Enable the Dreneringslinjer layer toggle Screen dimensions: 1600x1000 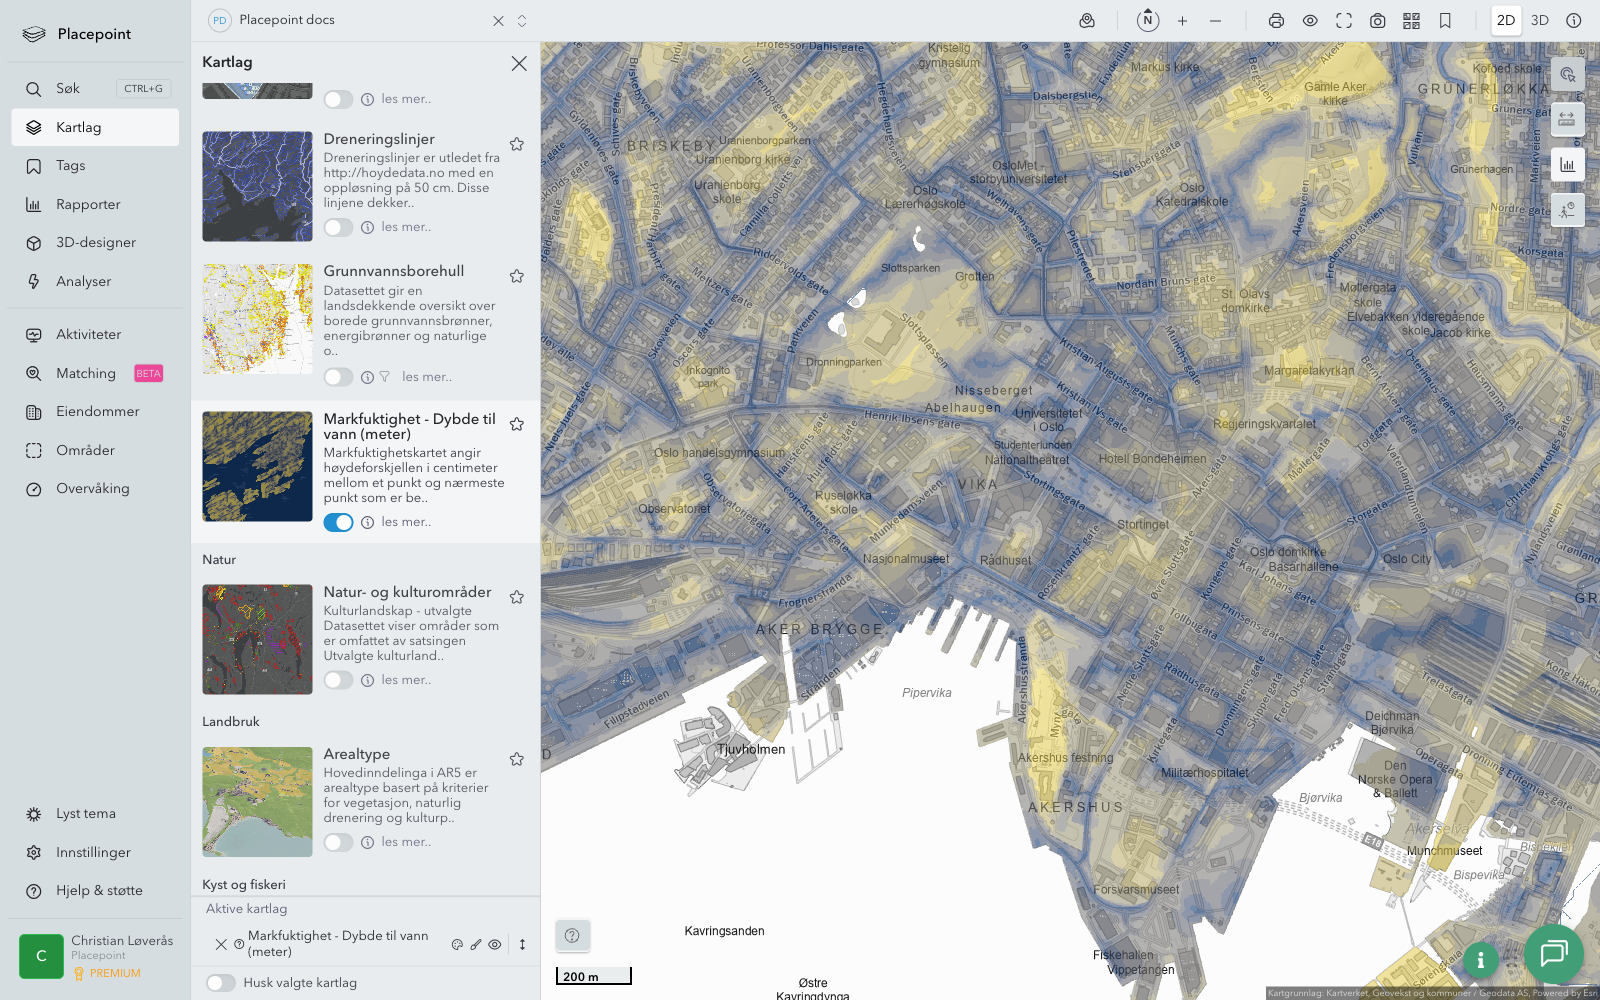click(338, 227)
